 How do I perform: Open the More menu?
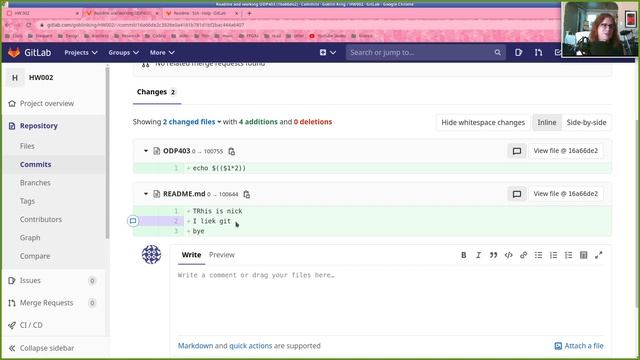point(162,53)
